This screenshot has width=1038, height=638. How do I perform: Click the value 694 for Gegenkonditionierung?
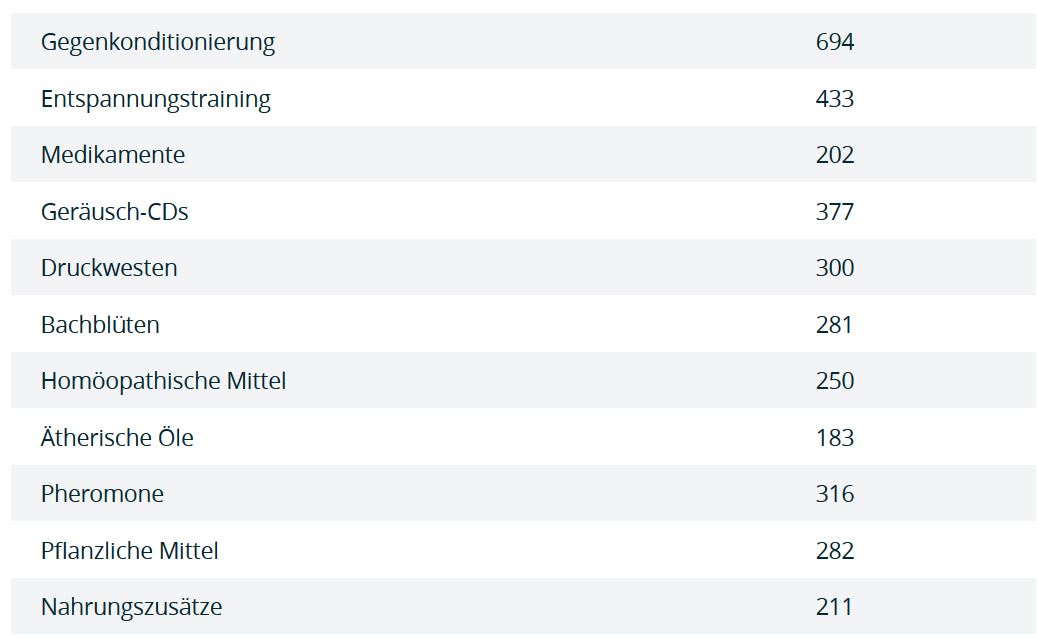835,42
